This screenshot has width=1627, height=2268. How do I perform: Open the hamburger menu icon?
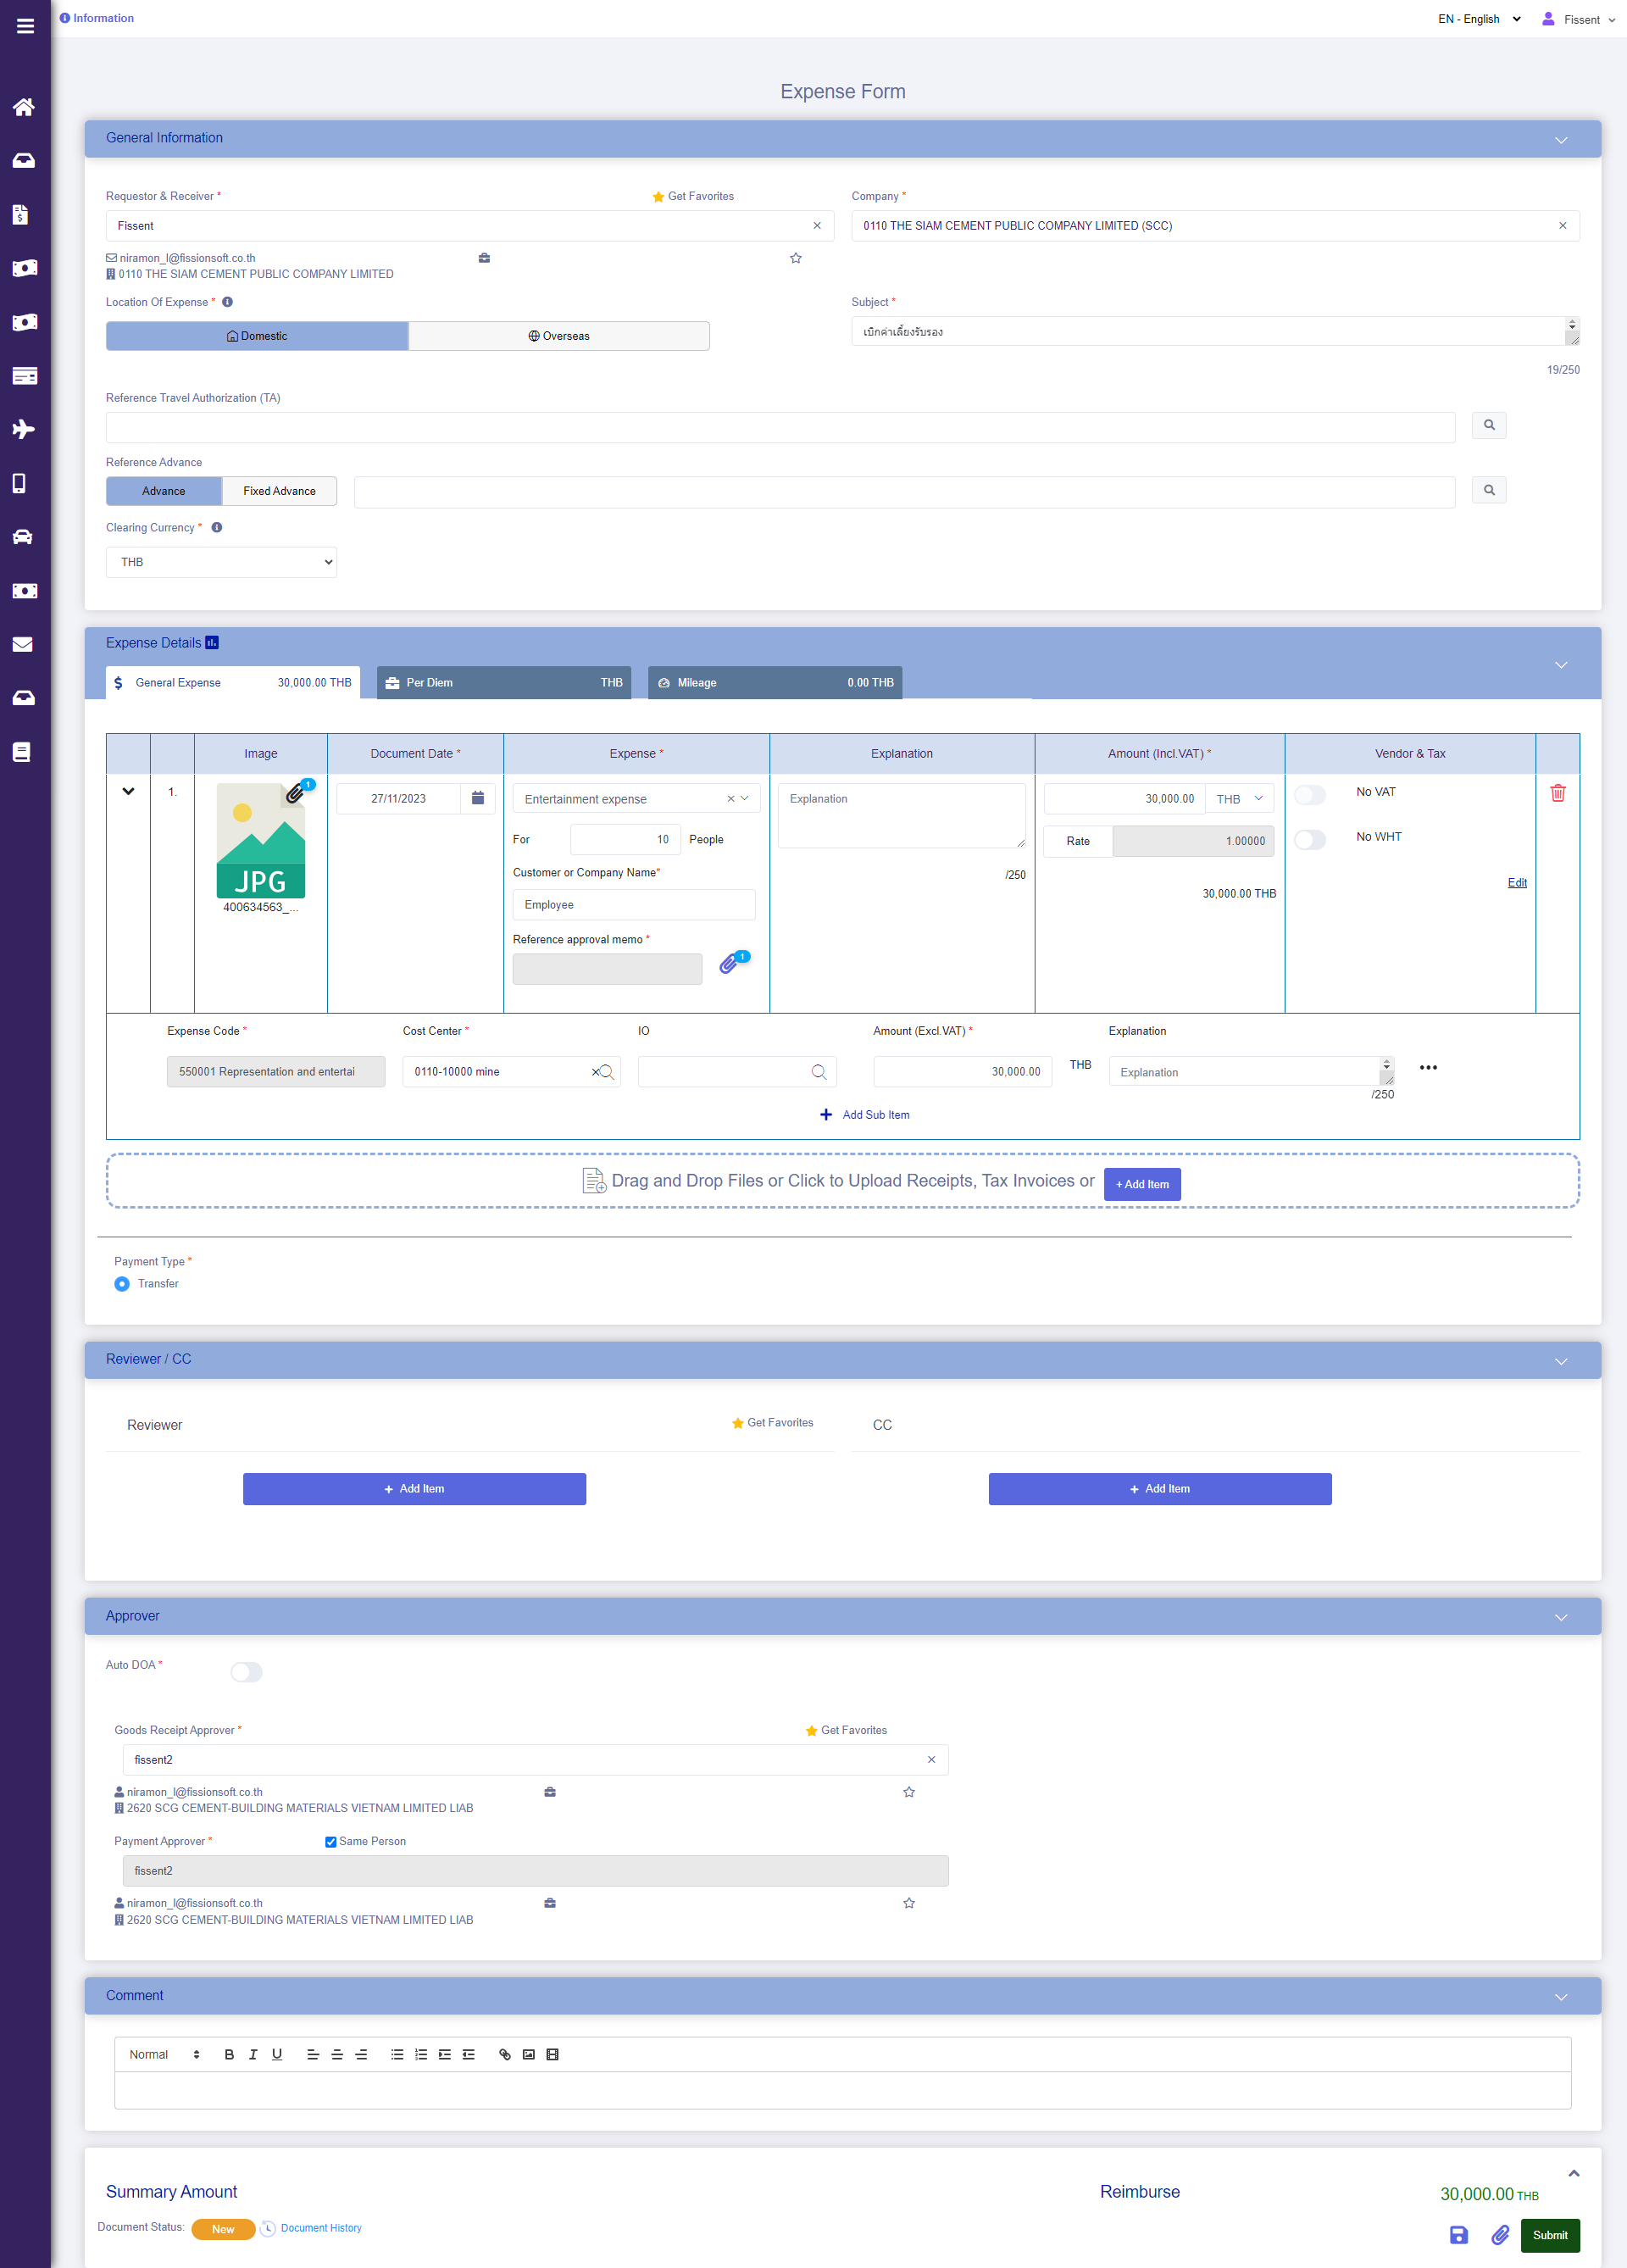tap(25, 26)
